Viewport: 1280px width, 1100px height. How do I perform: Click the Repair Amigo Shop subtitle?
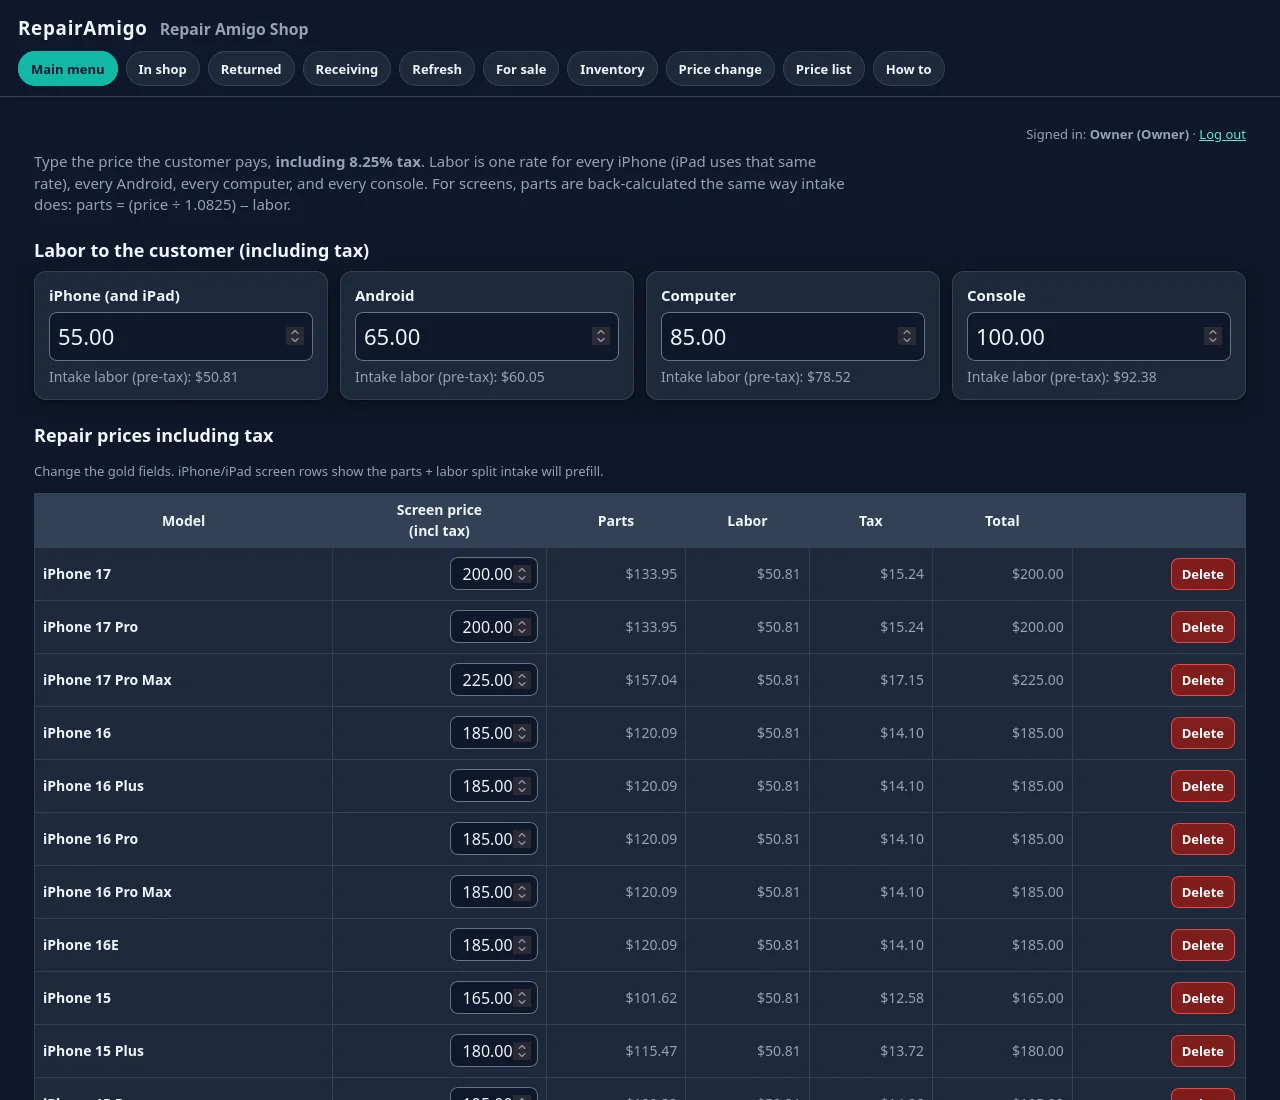point(234,29)
